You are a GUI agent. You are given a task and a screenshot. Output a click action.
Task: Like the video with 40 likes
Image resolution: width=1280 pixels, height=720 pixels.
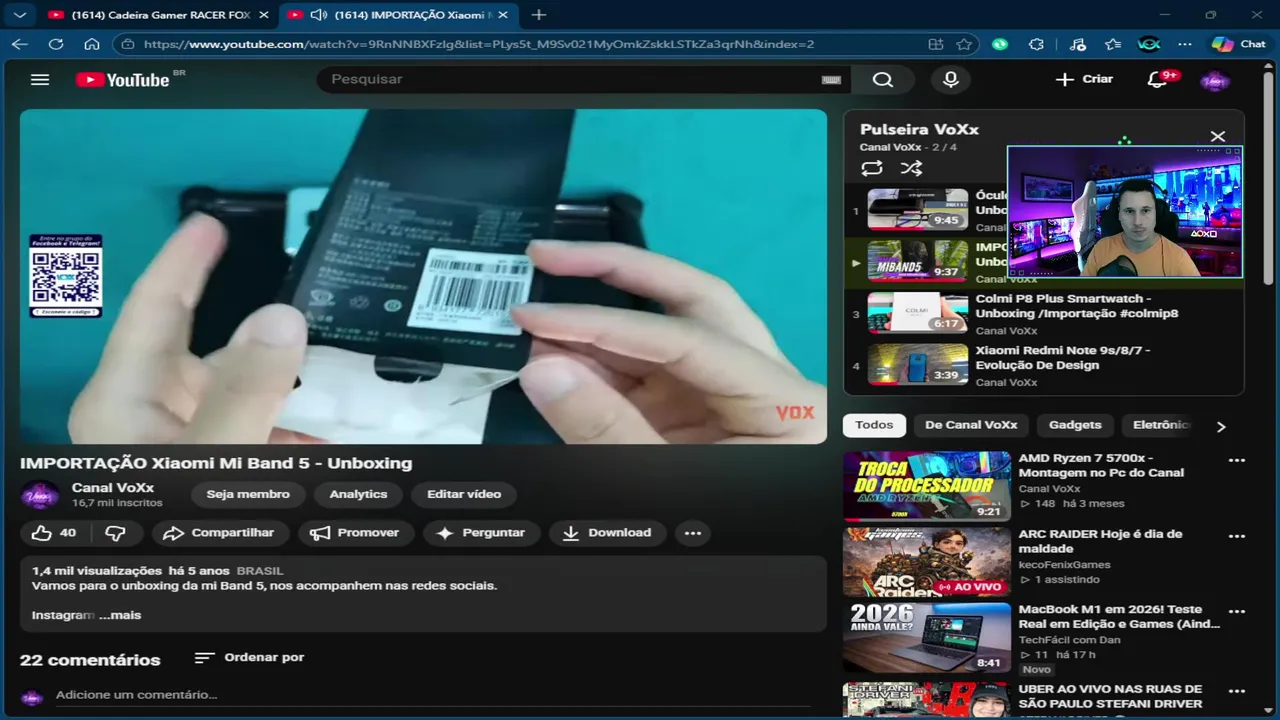54,533
